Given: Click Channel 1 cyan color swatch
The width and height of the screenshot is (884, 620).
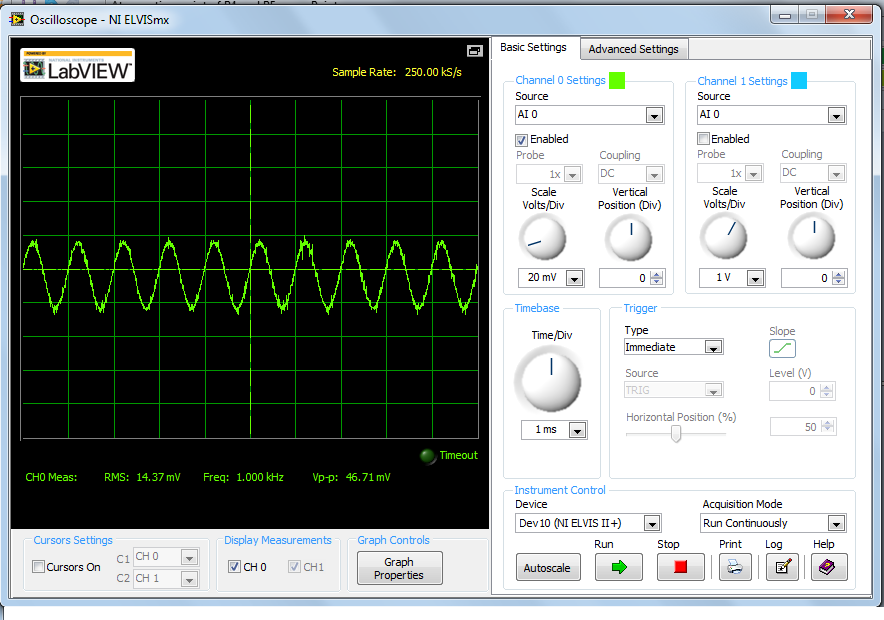Looking at the screenshot, I should pyautogui.click(x=799, y=80).
